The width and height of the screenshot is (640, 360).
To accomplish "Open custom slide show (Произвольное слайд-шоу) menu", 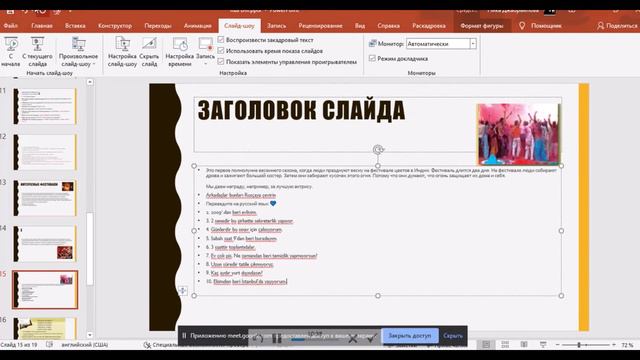I will click(x=78, y=52).
